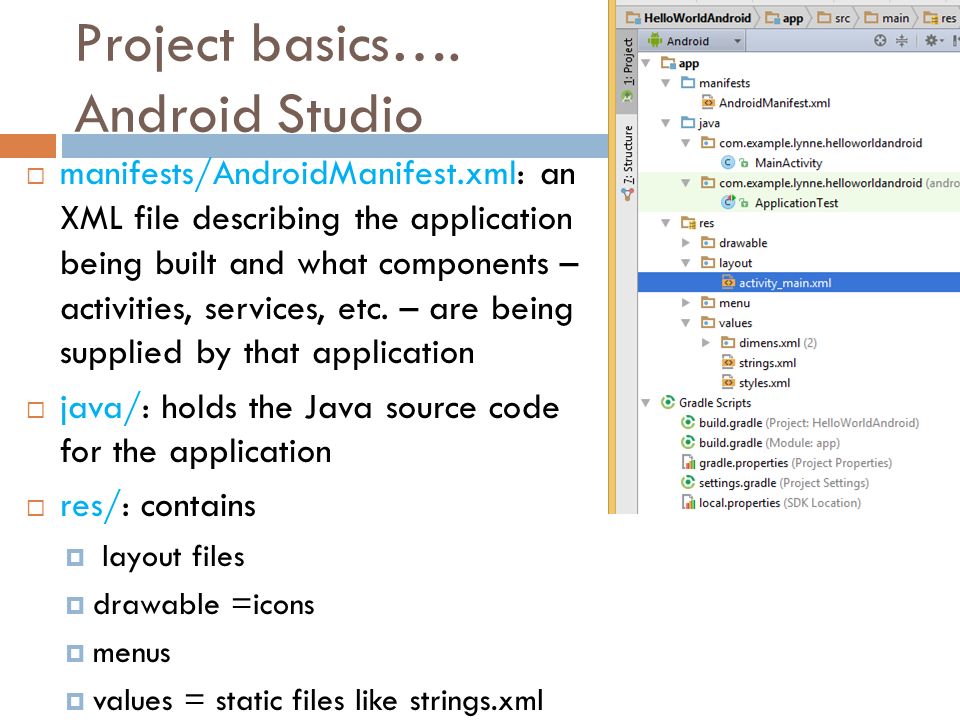Select dimens.xml (2) entry
The width and height of the screenshot is (960, 720).
coord(778,342)
